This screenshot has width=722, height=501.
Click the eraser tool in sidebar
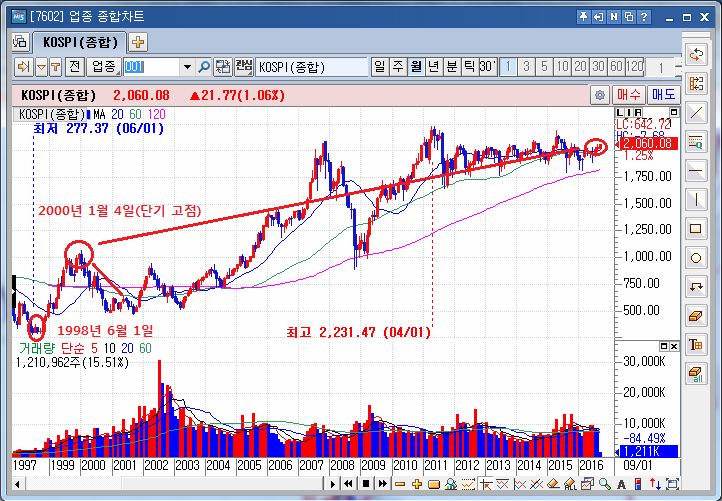pos(697,315)
